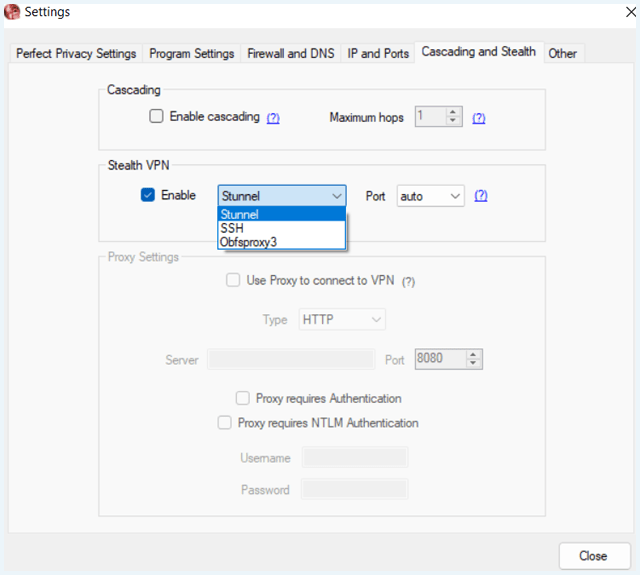Switch to the Other tab
The height and width of the screenshot is (575, 640).
click(x=562, y=53)
